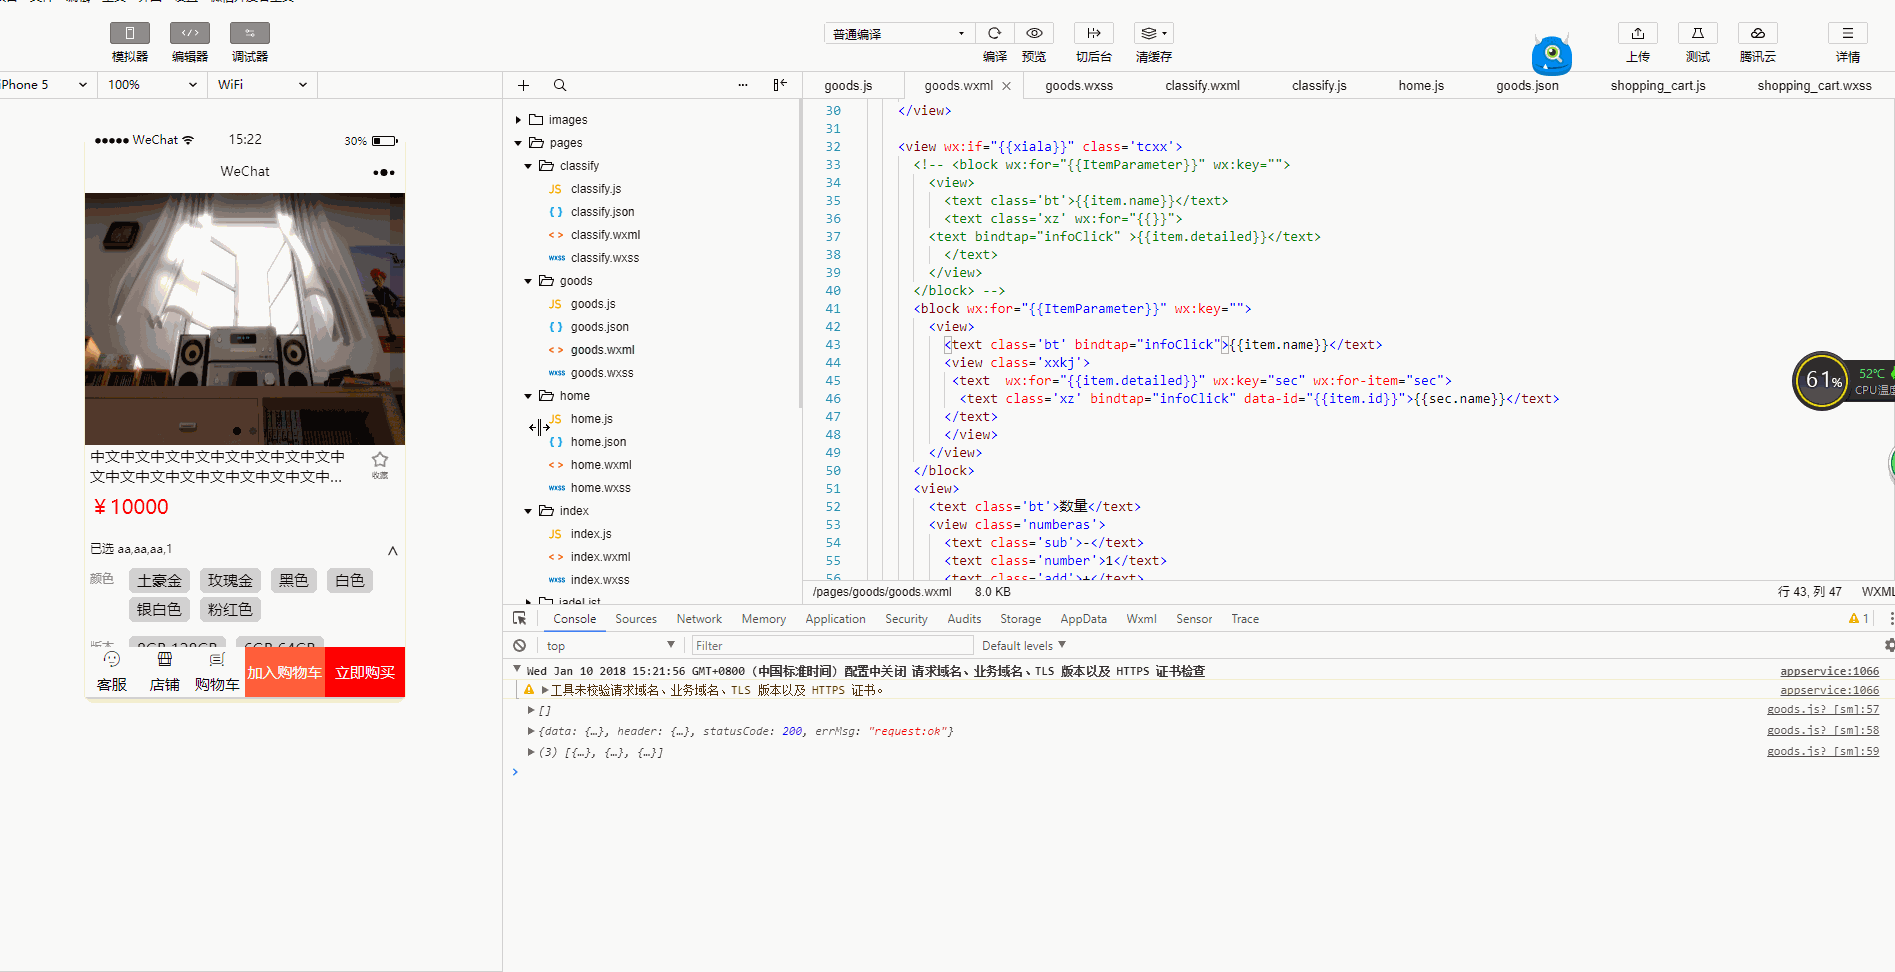Switch to the shopping_cart.js editor tab
The height and width of the screenshot is (972, 1895).
tap(1658, 86)
